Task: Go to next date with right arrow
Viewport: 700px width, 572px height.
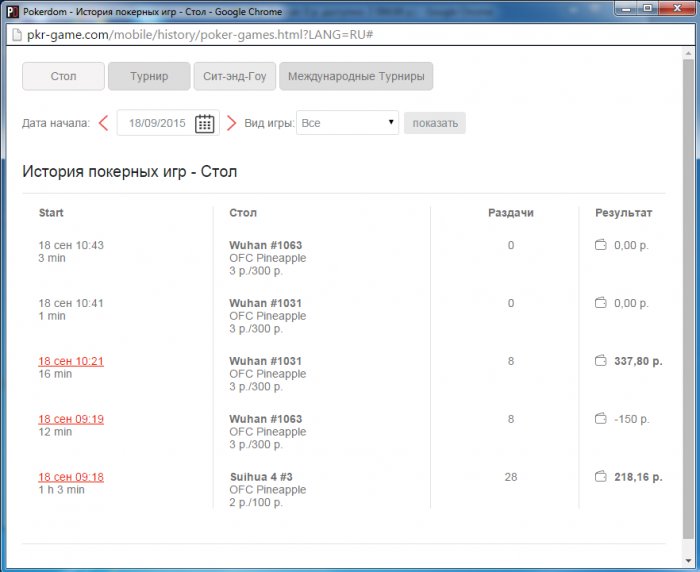Action: pos(231,123)
